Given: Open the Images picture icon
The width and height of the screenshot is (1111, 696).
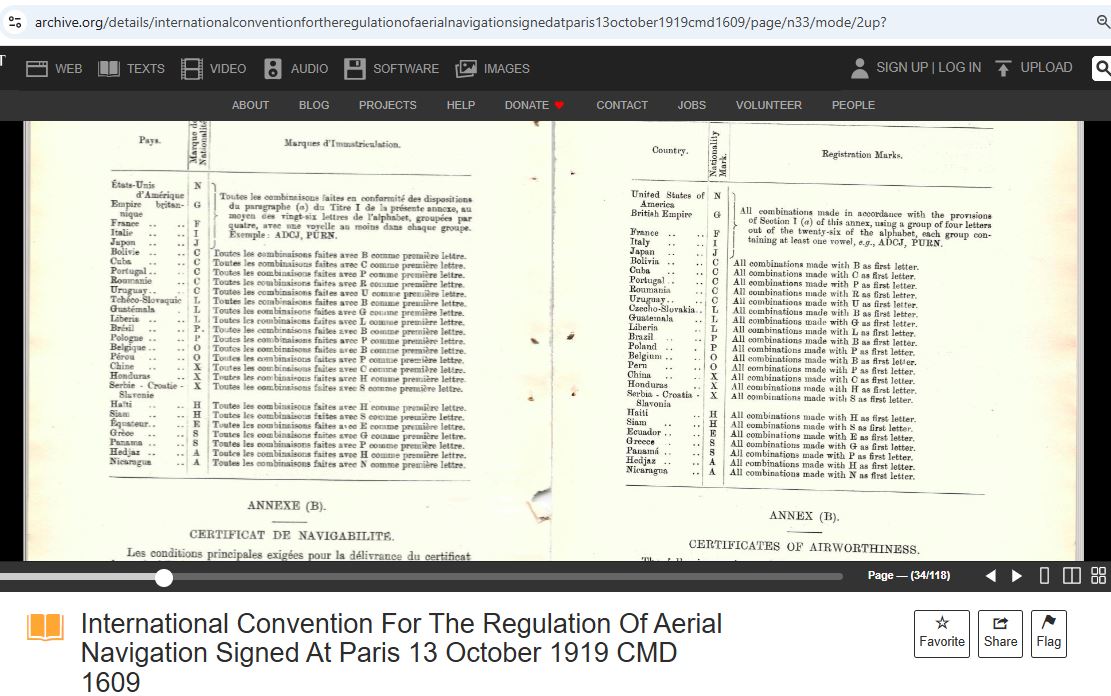Looking at the screenshot, I should [466, 69].
